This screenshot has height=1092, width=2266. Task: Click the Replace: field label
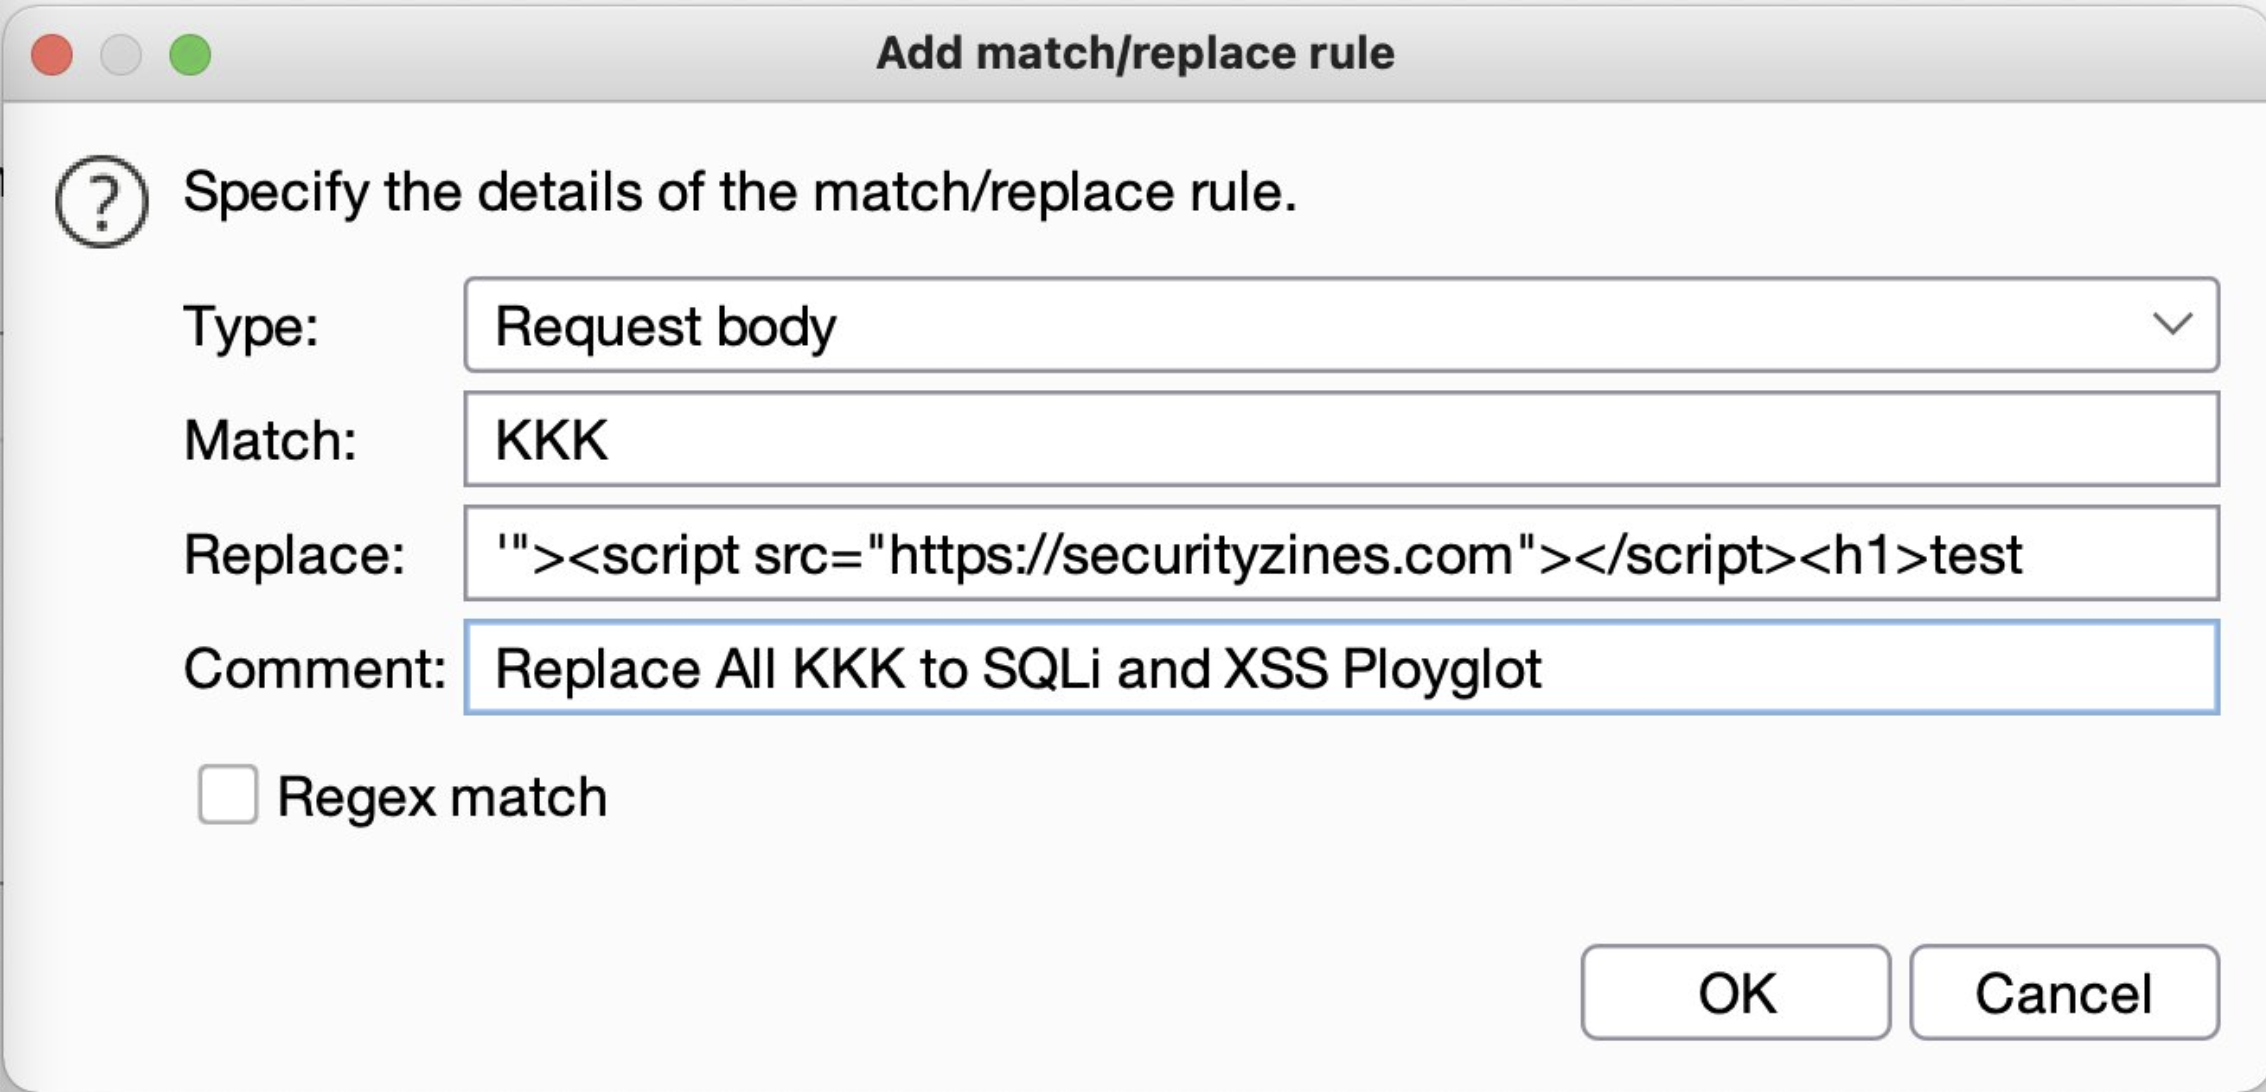(x=294, y=554)
